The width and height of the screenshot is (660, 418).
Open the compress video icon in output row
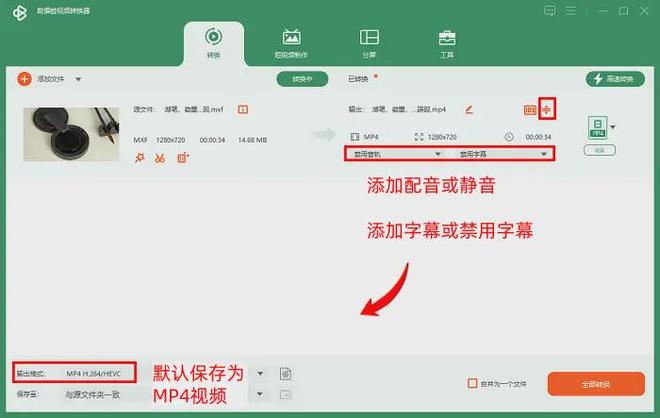coord(530,110)
